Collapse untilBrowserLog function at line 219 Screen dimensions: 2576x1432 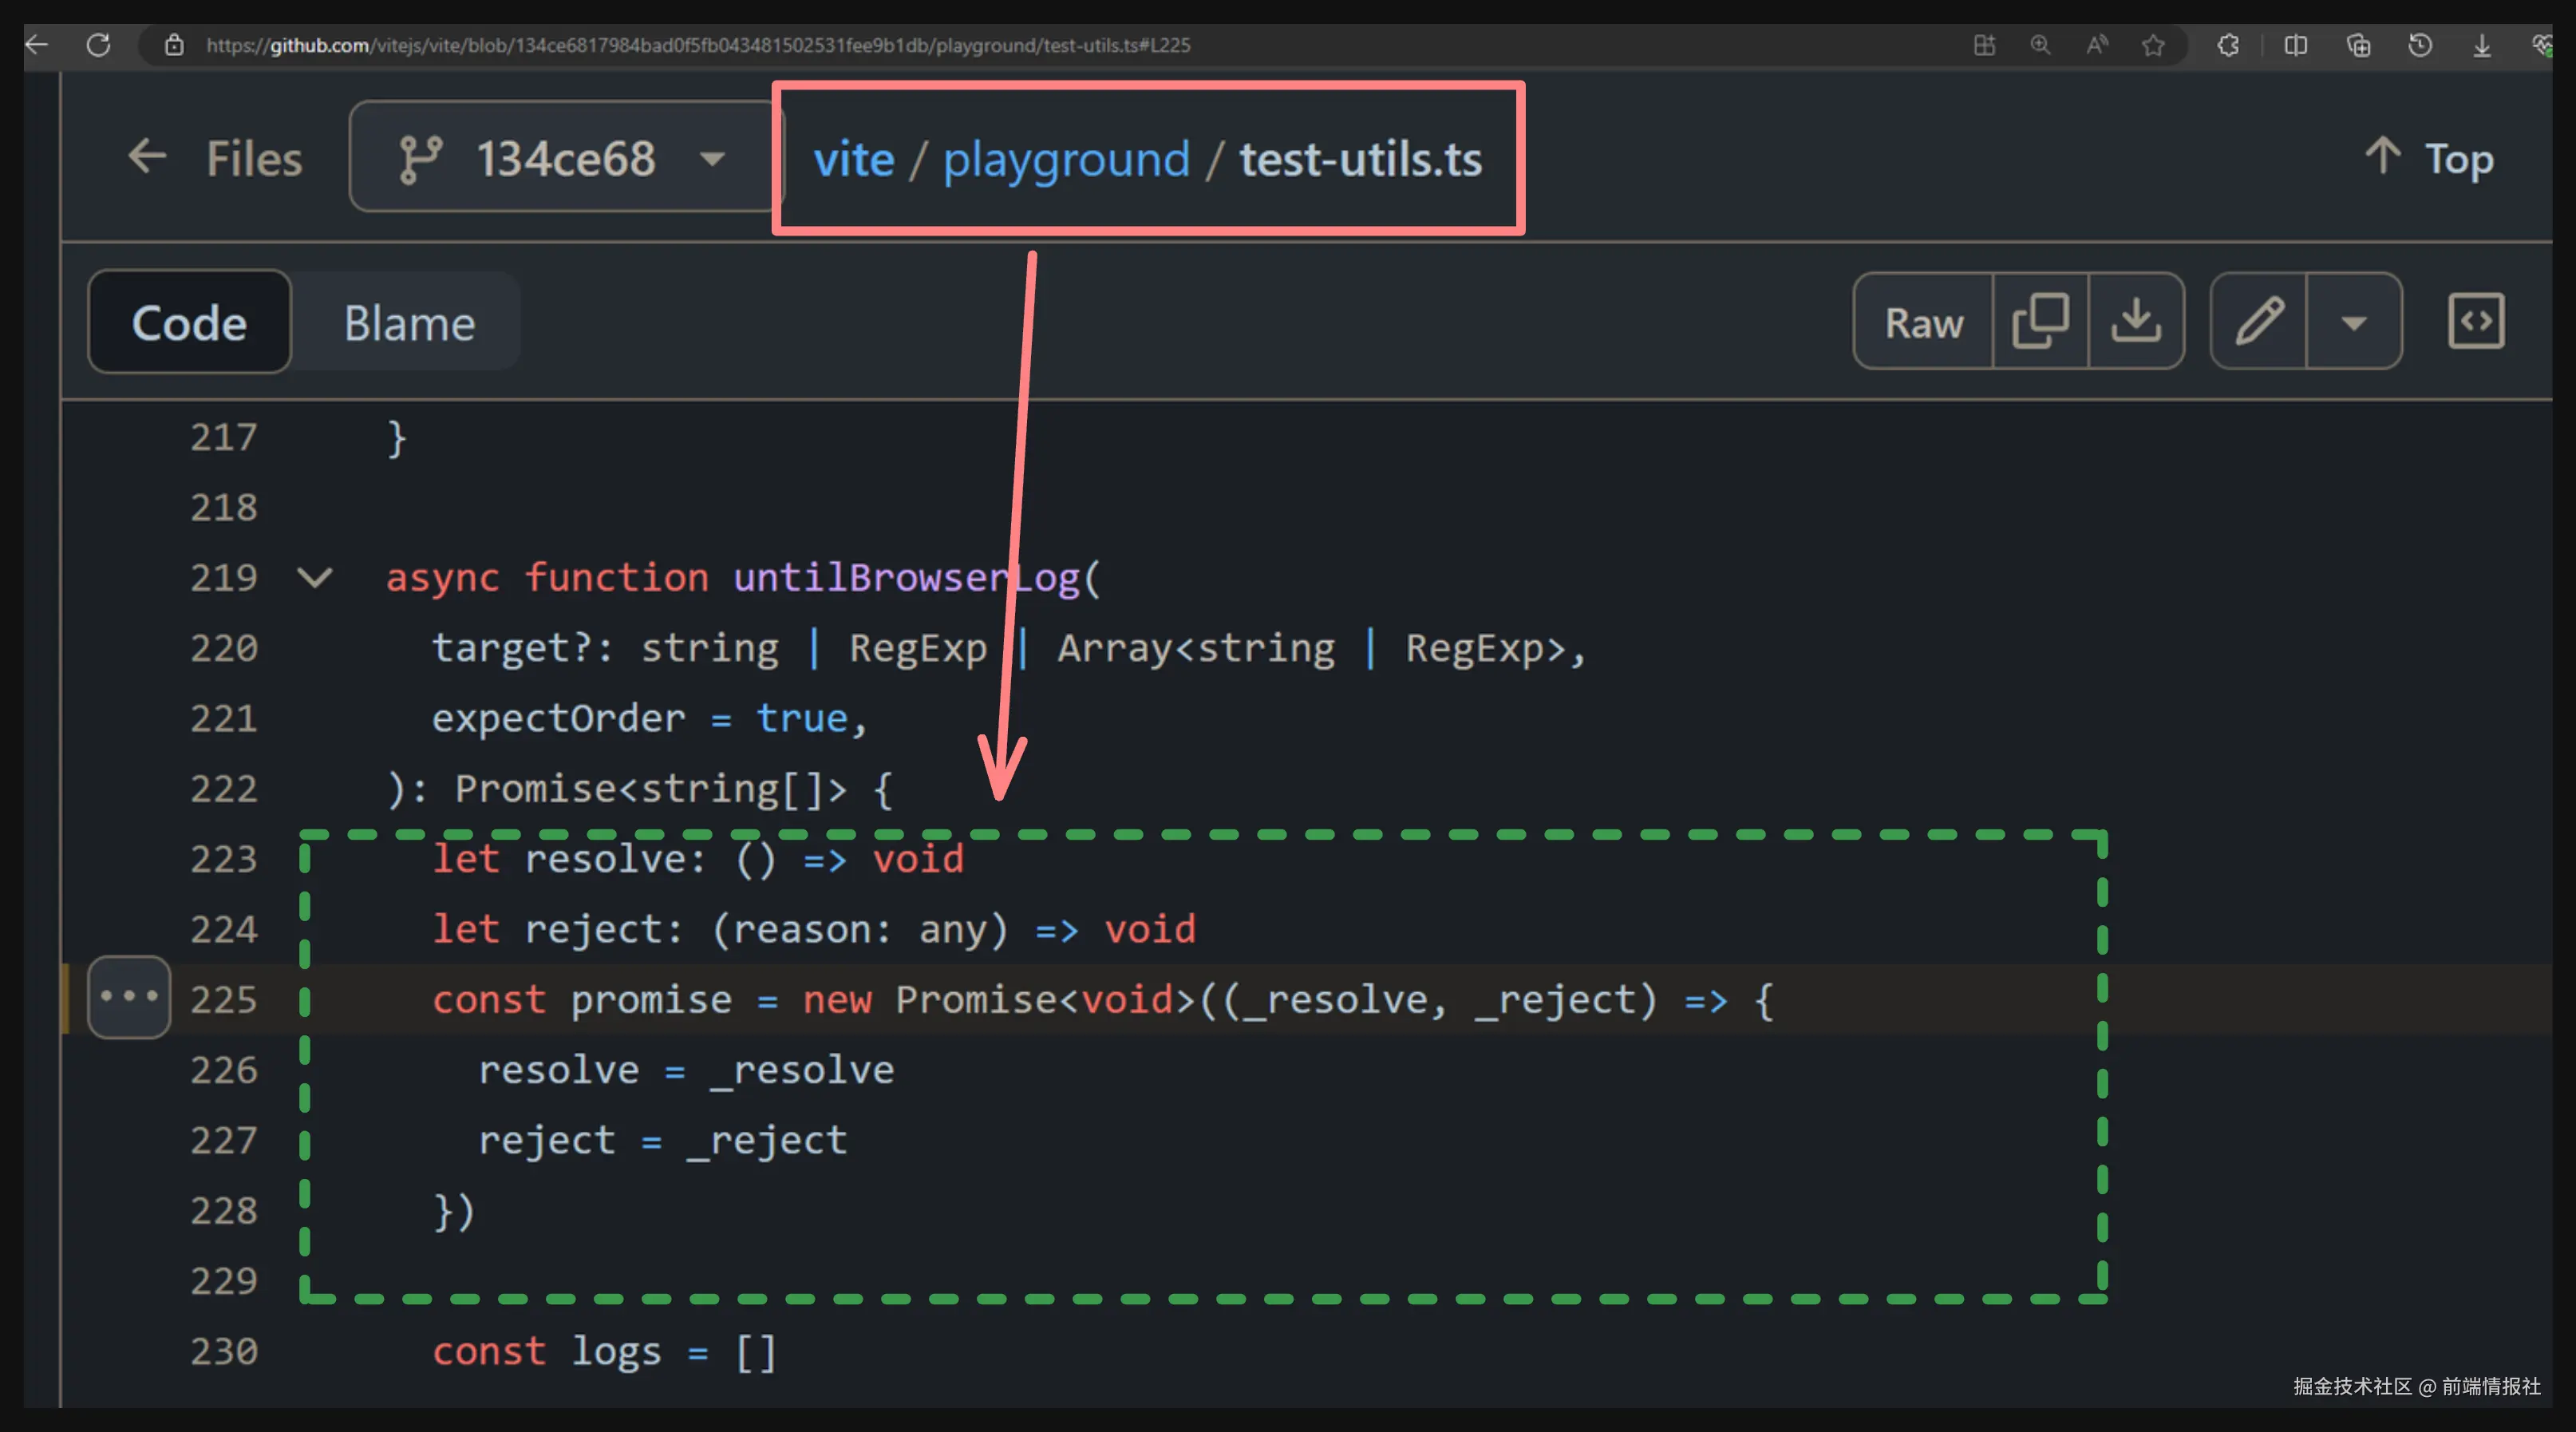point(315,578)
